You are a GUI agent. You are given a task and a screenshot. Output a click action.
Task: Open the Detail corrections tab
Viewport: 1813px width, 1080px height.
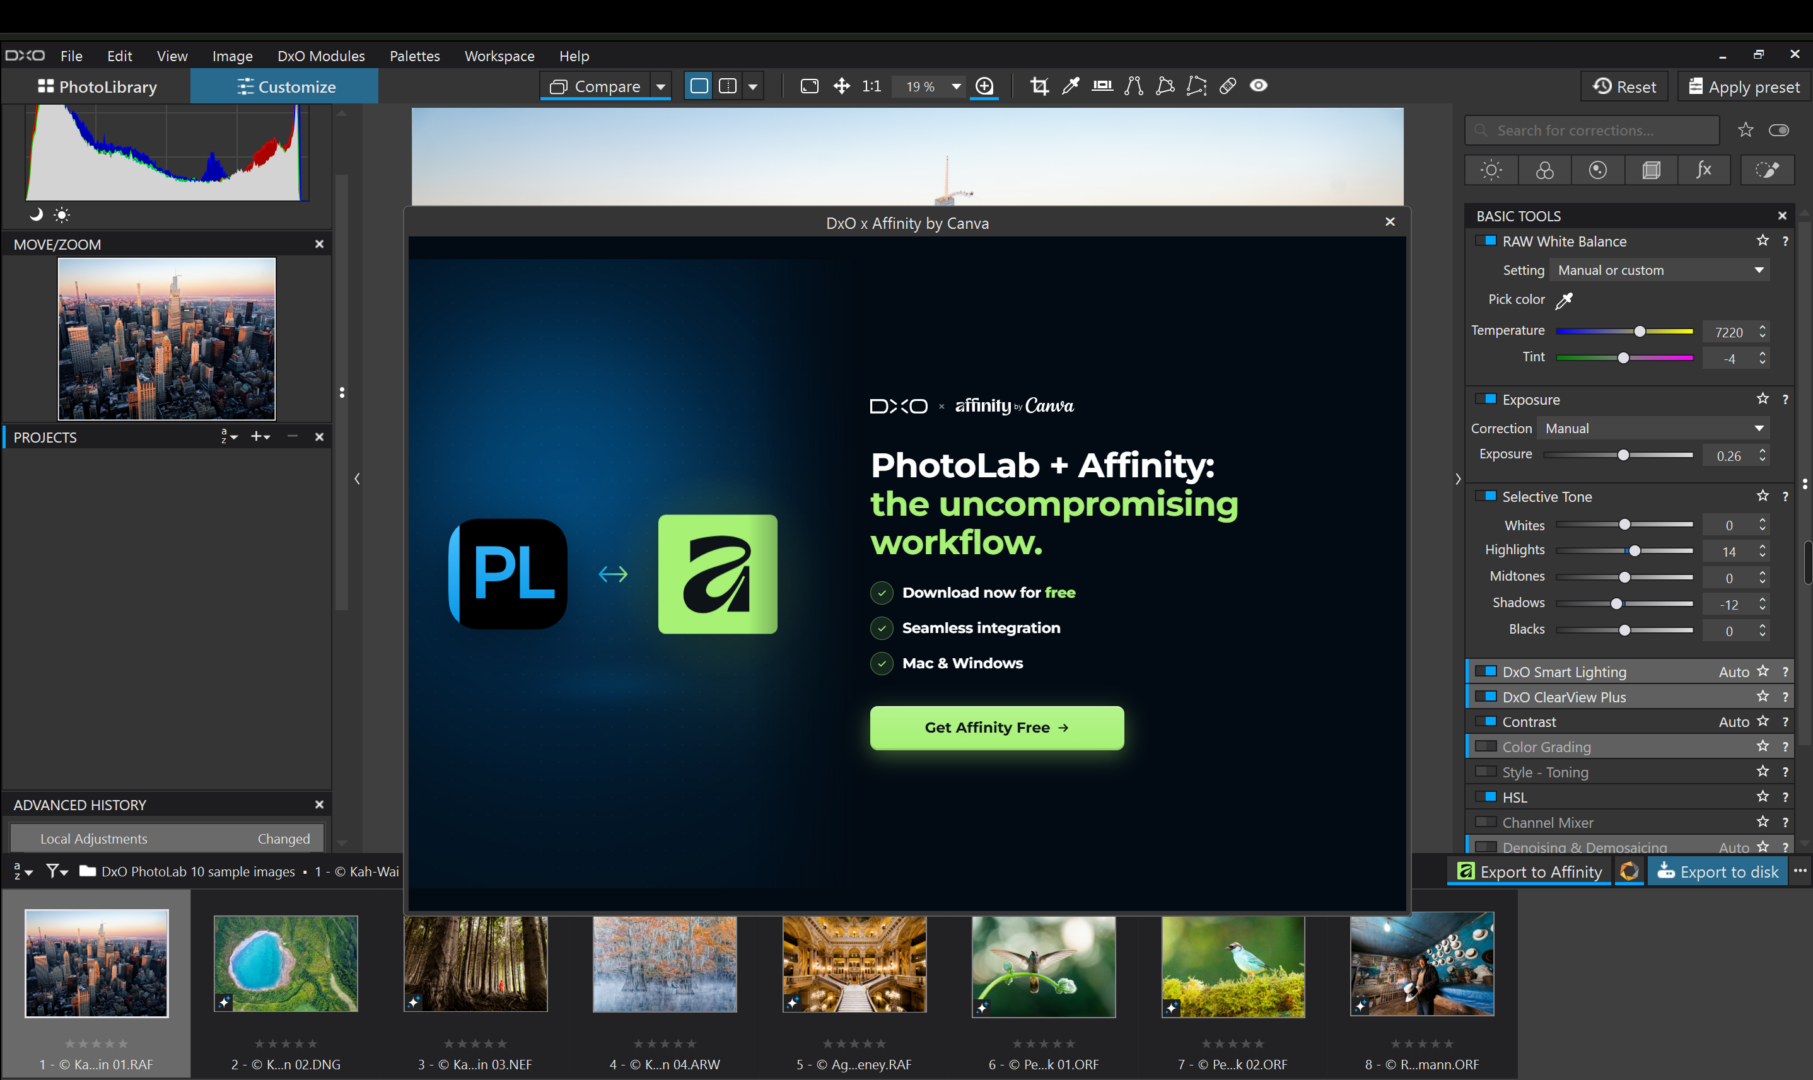(1598, 170)
